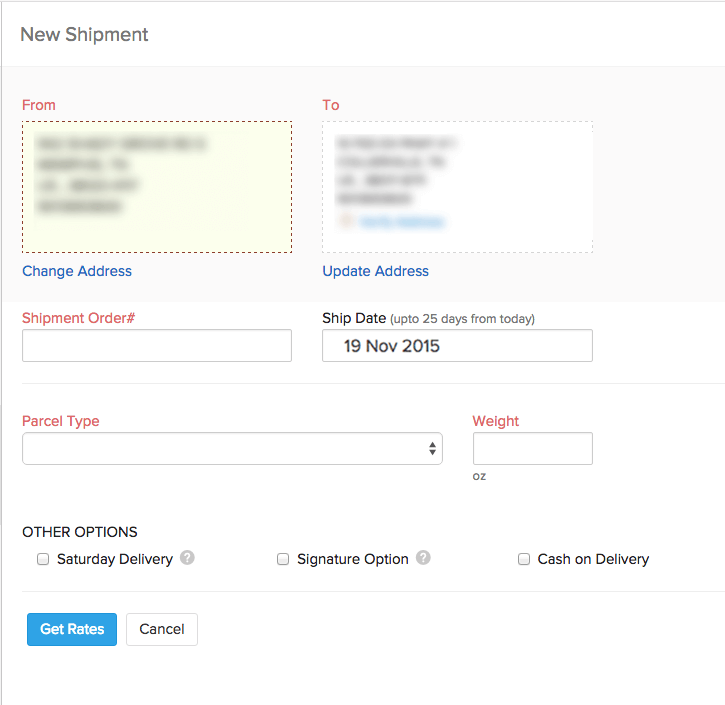Screen dimensions: 725x705
Task: Cancel the new shipment
Action: (x=162, y=629)
